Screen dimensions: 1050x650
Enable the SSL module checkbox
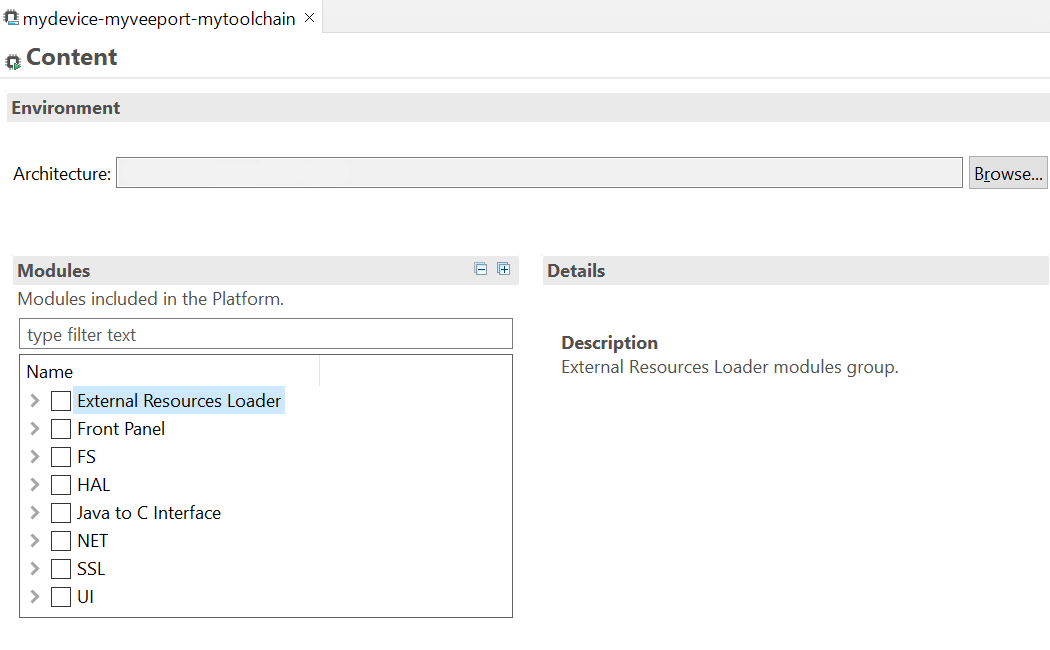pos(60,568)
